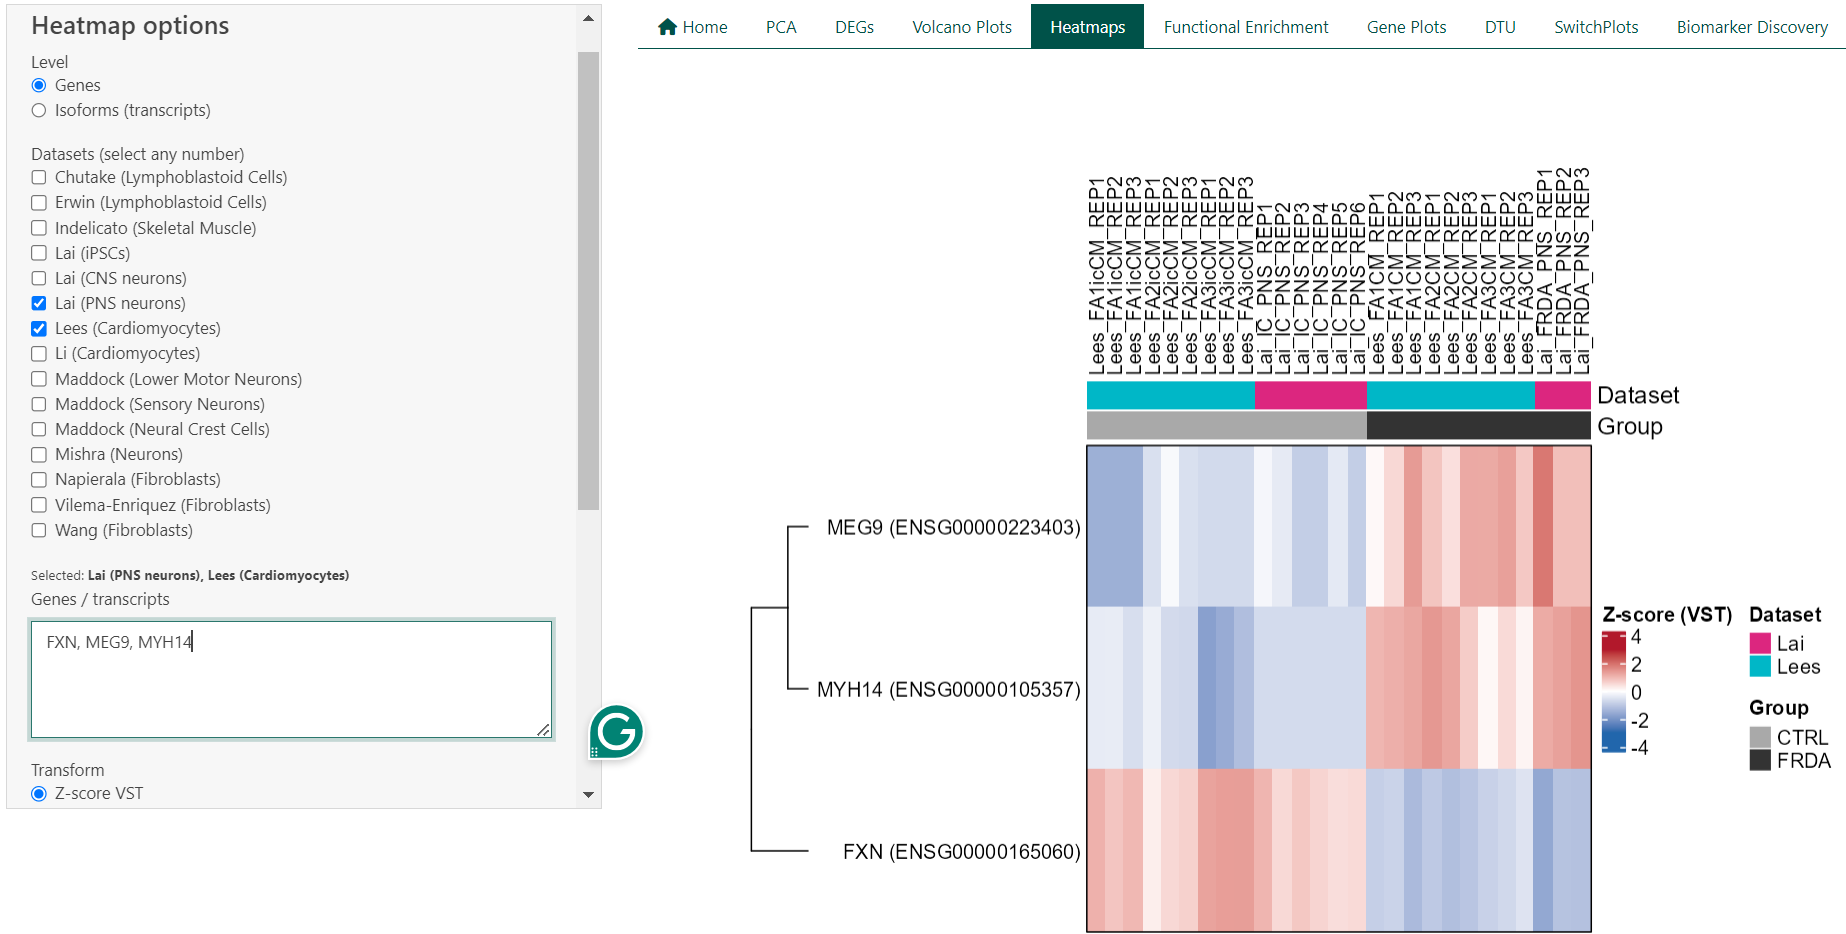
Task: Open the Volcano Plots tab
Action: pos(961,27)
